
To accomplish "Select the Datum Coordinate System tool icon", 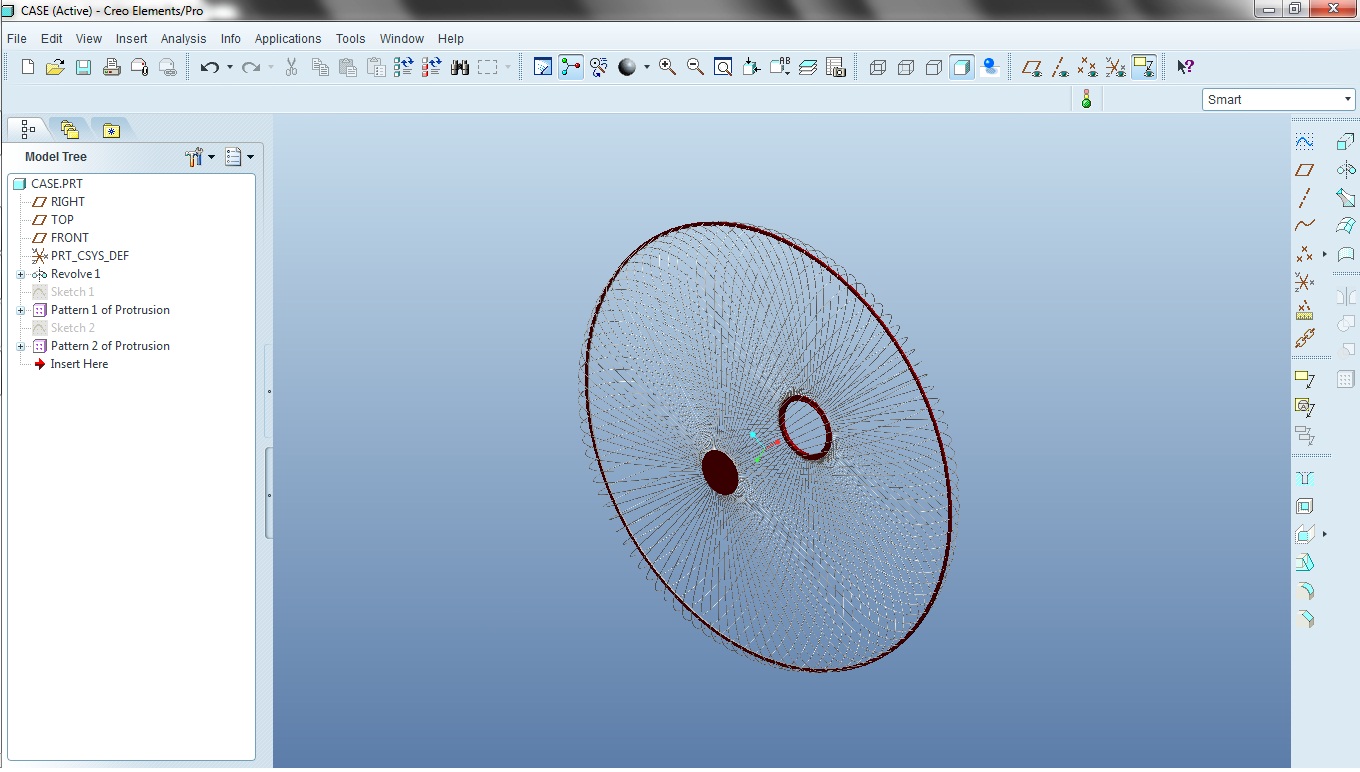I will [x=1304, y=282].
